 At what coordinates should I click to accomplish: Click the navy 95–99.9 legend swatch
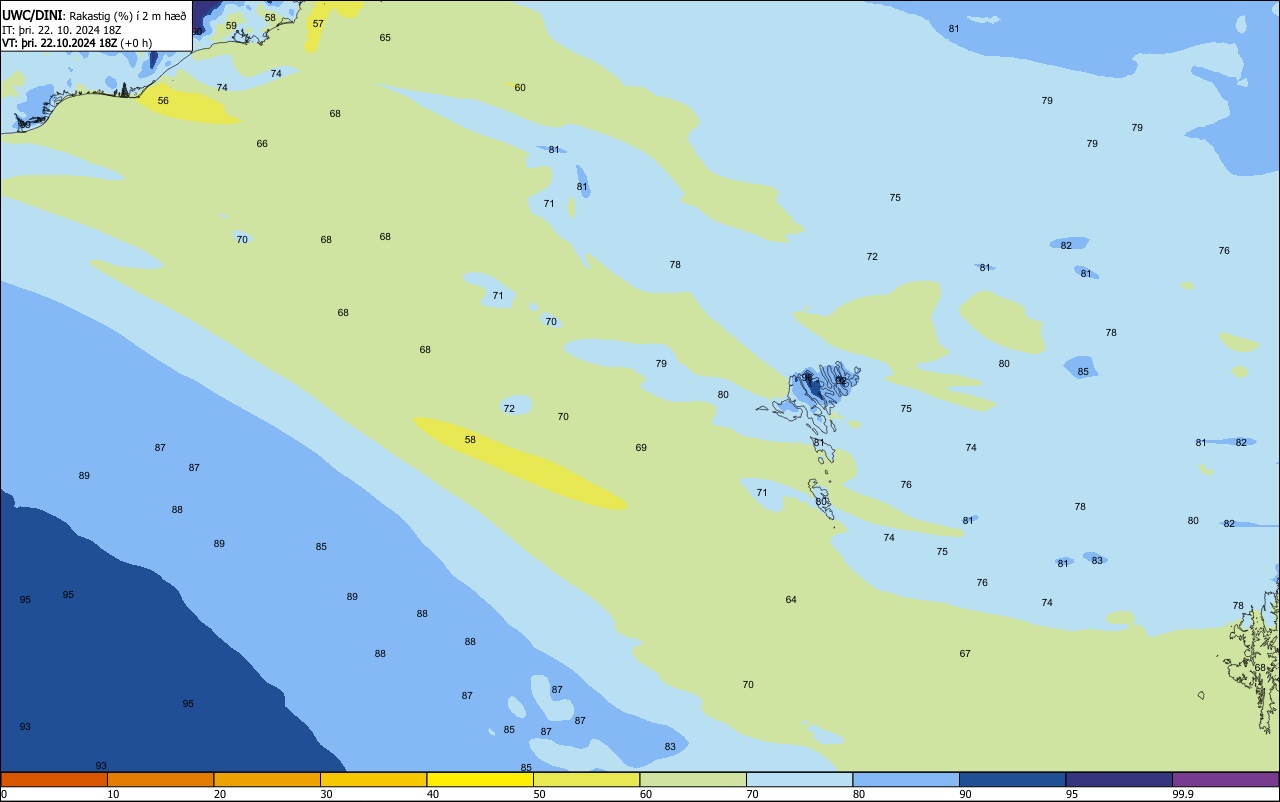(x=1119, y=779)
